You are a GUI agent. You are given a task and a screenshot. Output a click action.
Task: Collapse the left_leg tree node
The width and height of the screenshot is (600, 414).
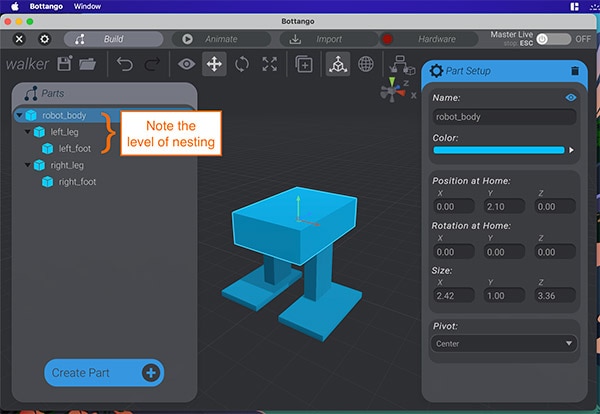(x=28, y=132)
